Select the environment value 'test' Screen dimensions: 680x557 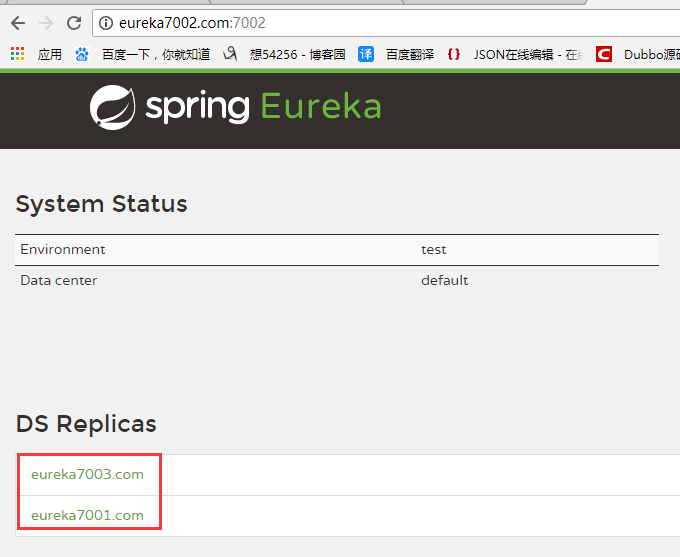[x=434, y=250]
